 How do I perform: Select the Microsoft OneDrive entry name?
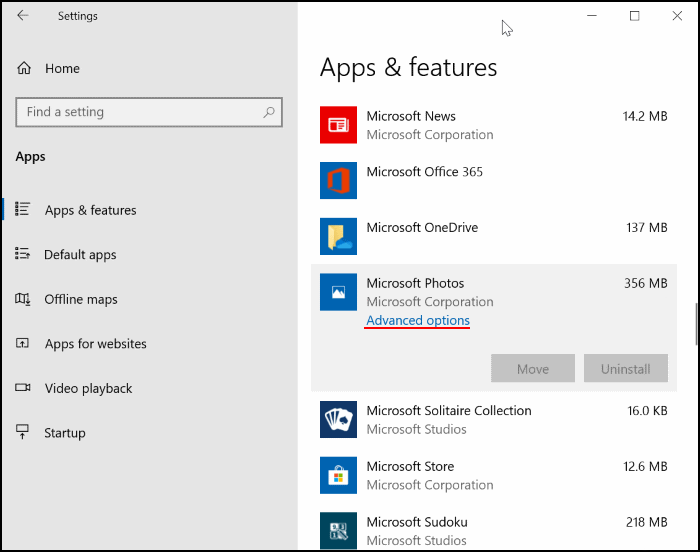click(422, 228)
